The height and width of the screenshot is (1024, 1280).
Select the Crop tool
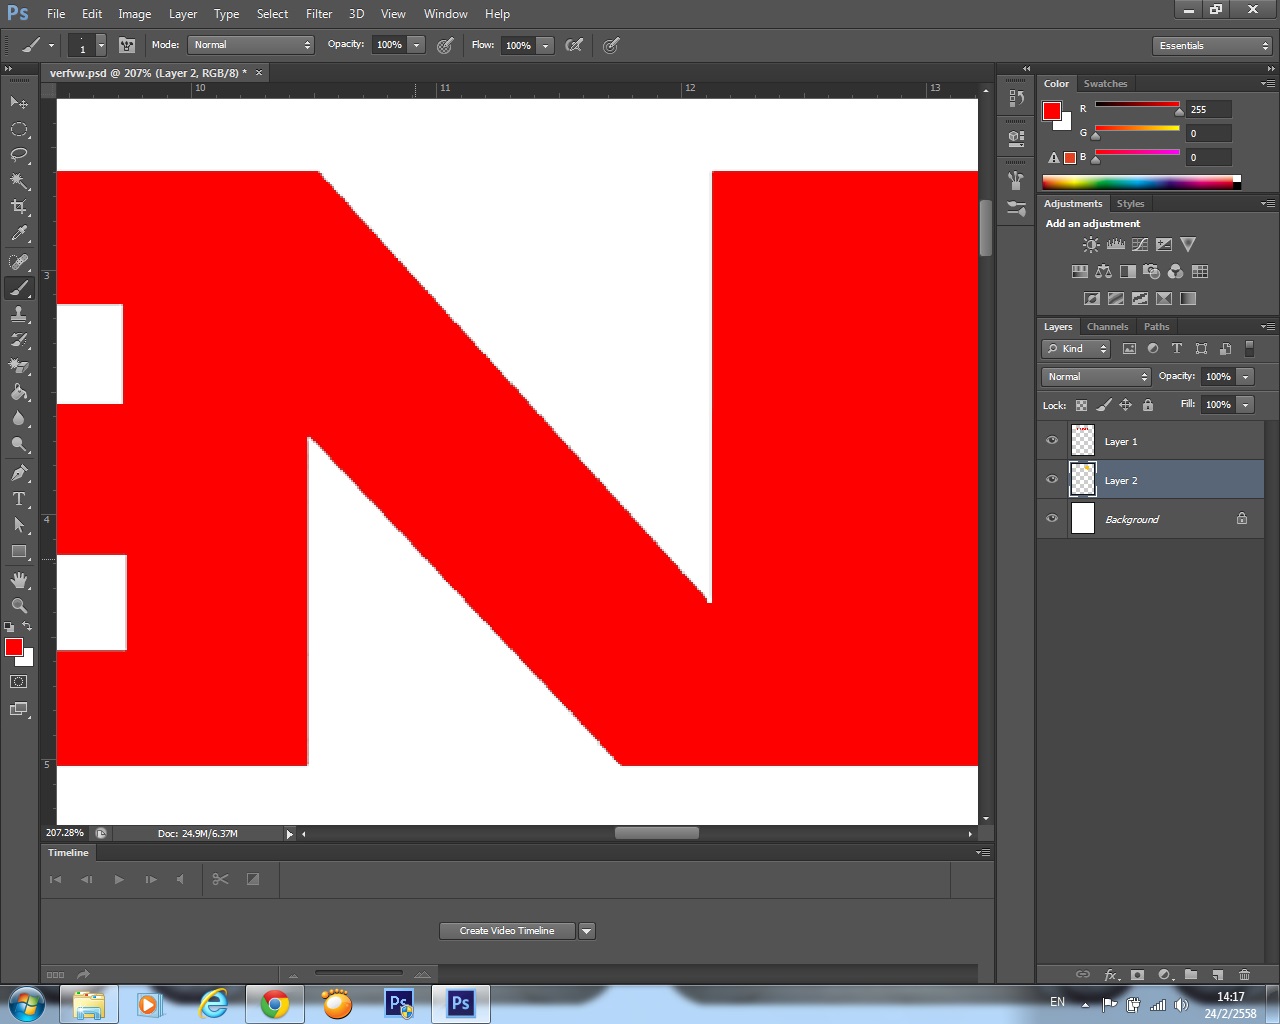click(x=19, y=207)
